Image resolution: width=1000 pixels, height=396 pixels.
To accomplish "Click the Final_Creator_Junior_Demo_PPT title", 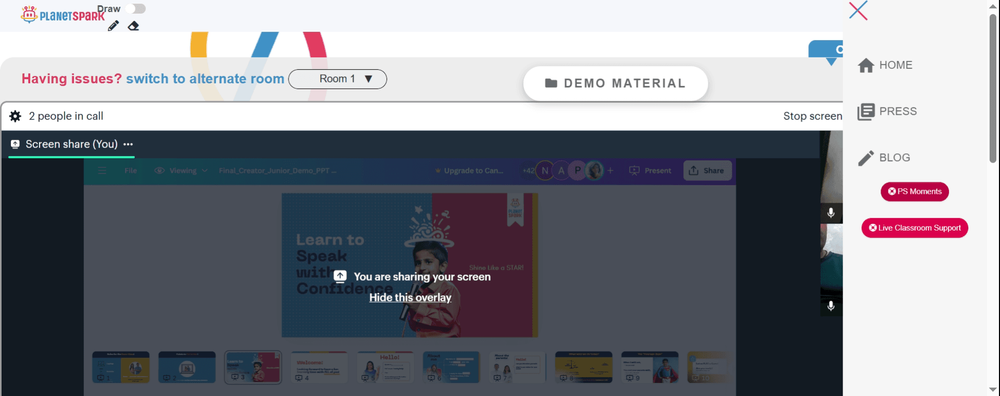I will [277, 170].
